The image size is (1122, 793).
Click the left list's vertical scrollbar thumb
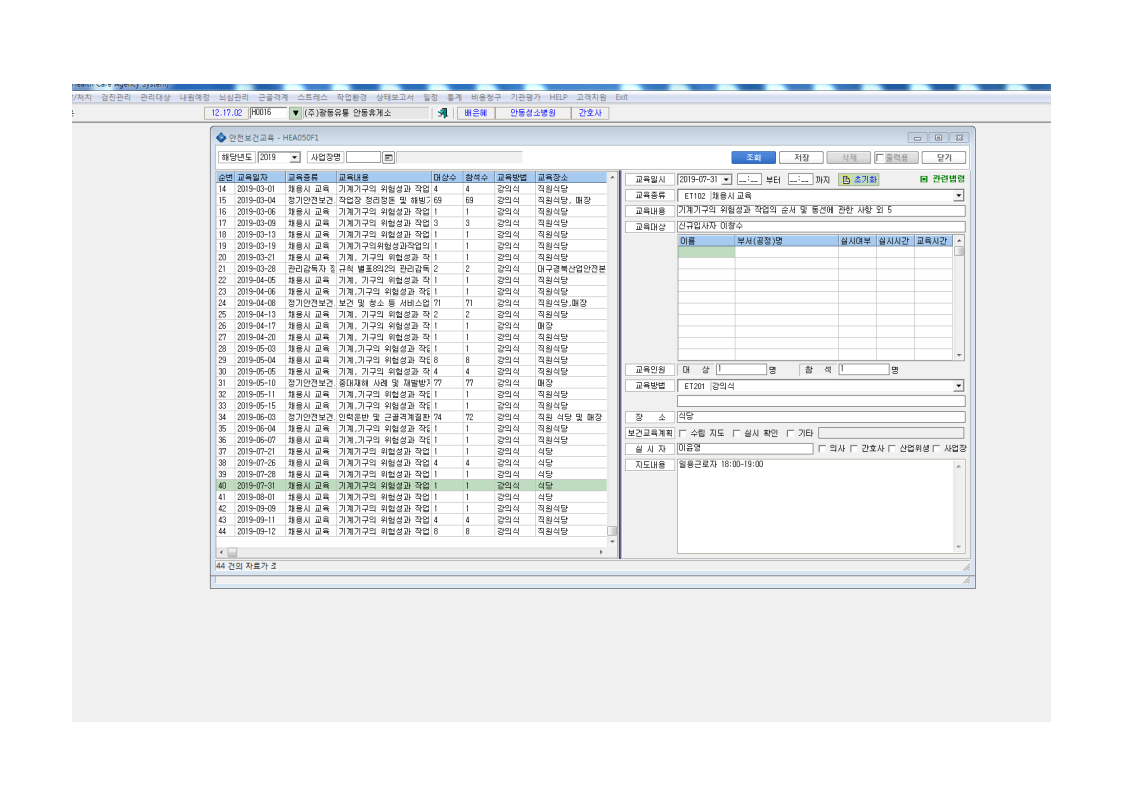pyautogui.click(x=612, y=531)
